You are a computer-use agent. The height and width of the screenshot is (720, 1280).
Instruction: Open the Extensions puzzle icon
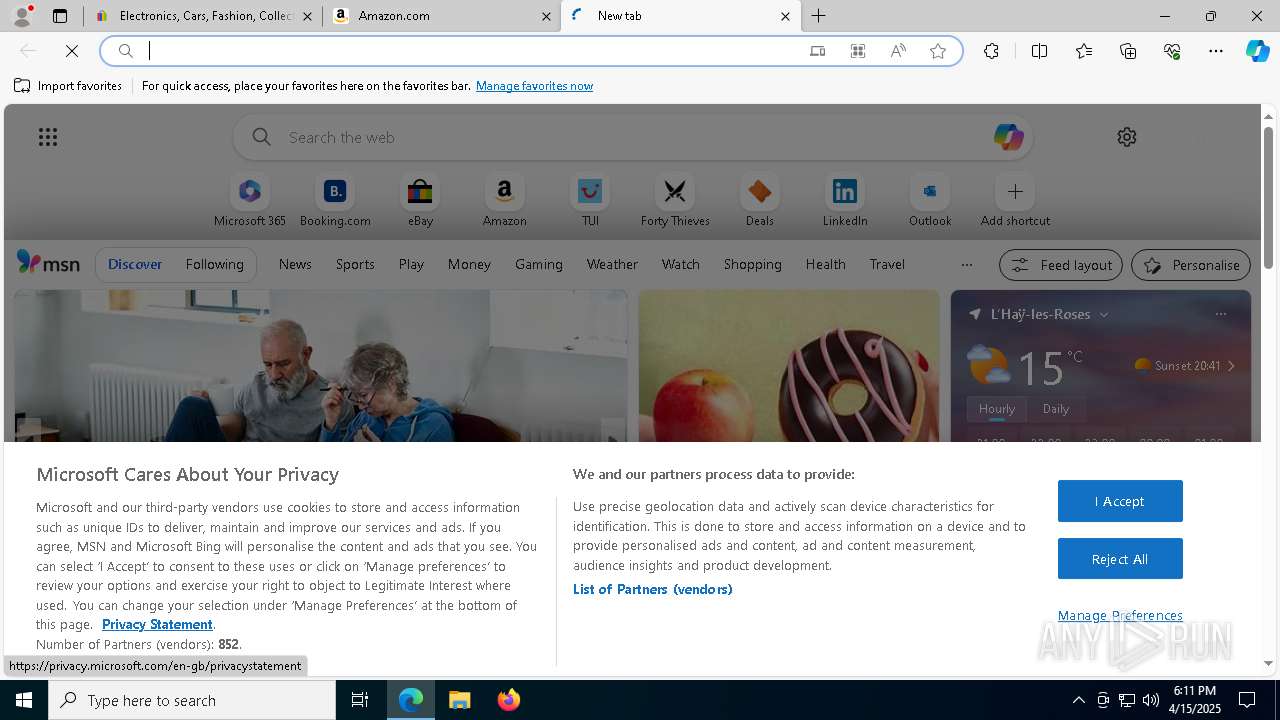(991, 51)
